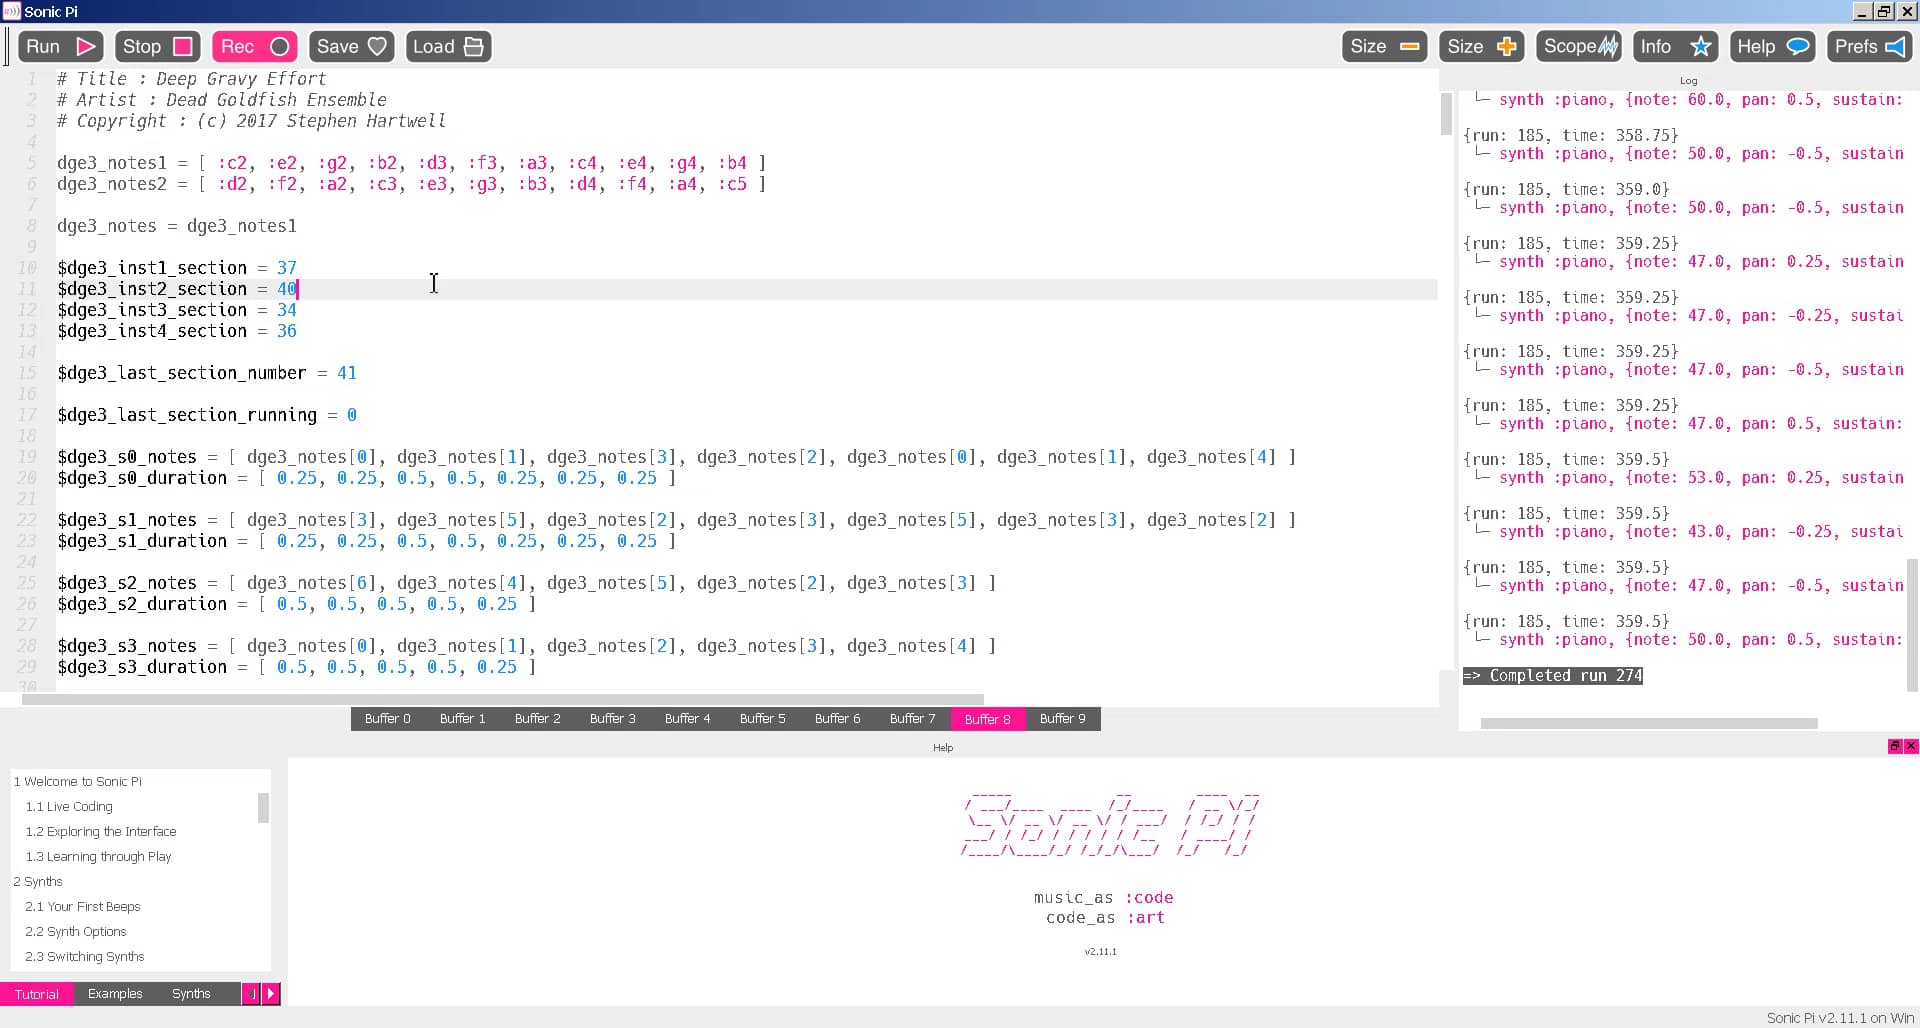Screen dimensions: 1920x1028
Task: Click '=> Completed run 274' log message
Action: pyautogui.click(x=1552, y=676)
